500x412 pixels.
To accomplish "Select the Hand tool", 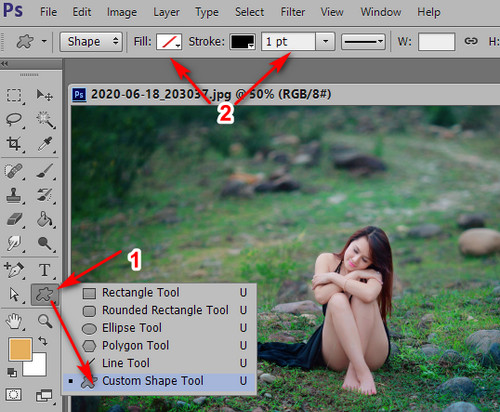I will pyautogui.click(x=14, y=321).
